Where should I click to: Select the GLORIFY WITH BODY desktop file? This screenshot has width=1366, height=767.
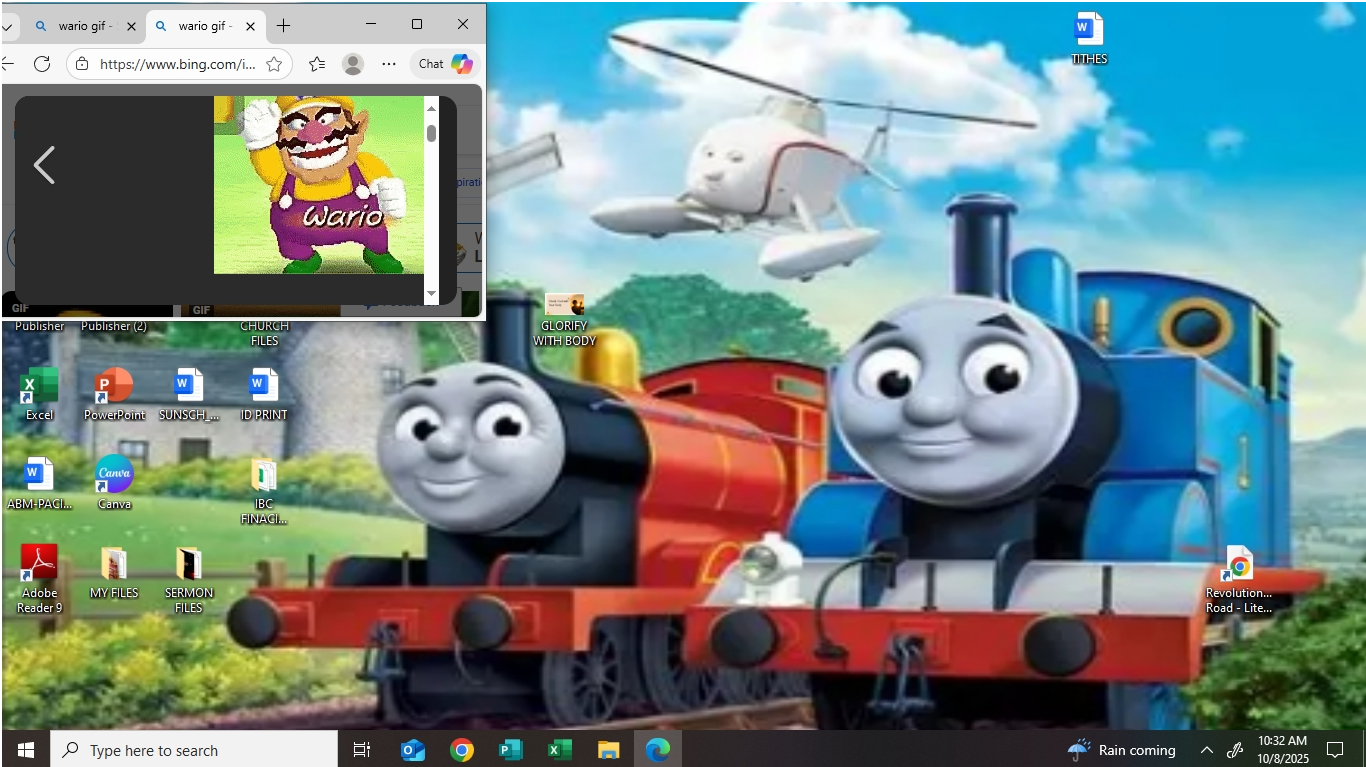[x=564, y=320]
